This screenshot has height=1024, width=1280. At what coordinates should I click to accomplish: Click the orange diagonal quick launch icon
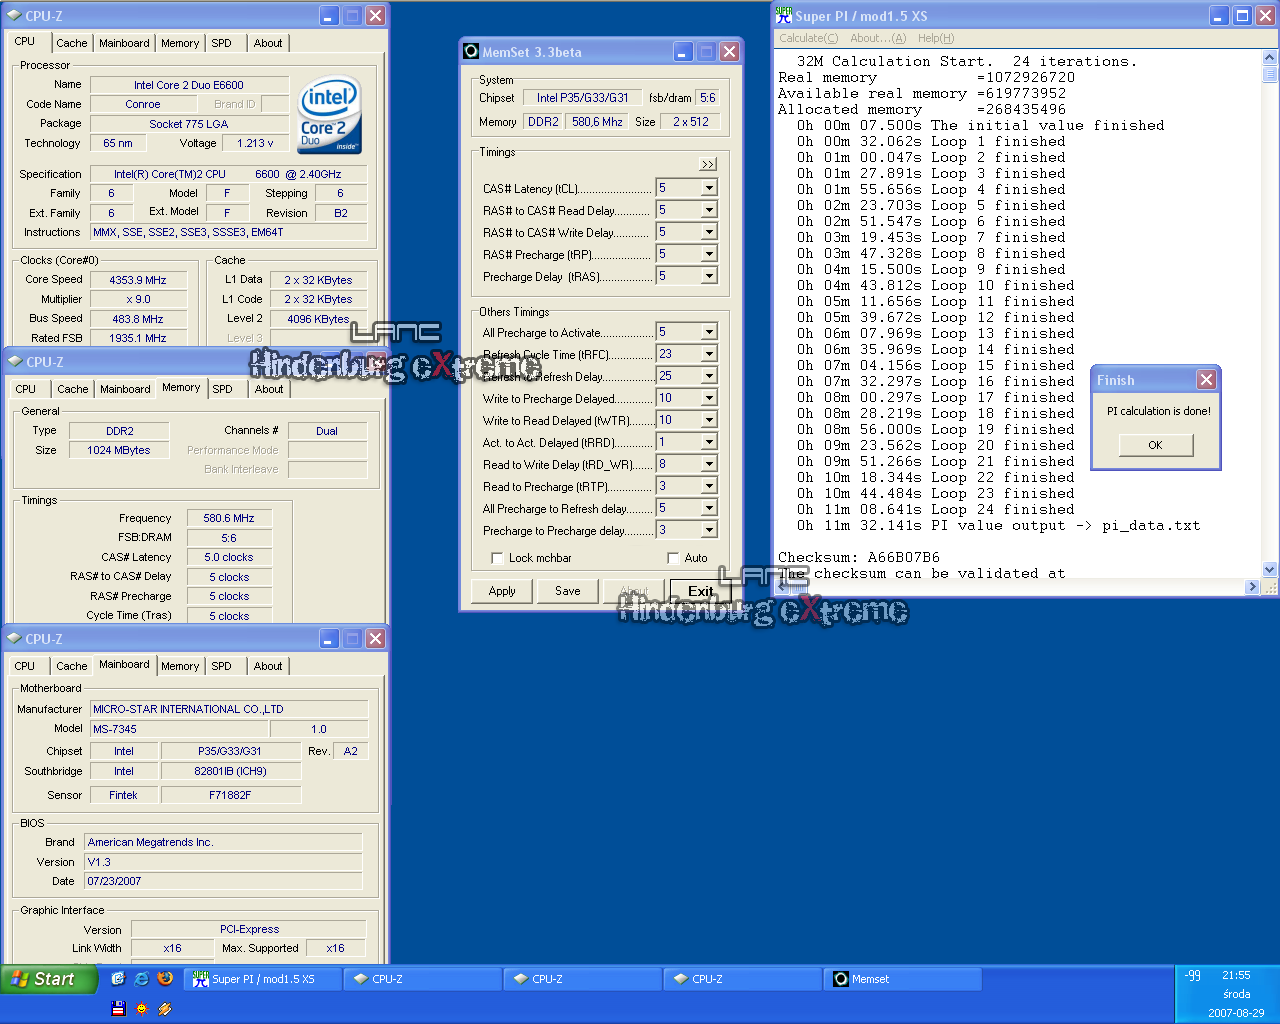(165, 1008)
